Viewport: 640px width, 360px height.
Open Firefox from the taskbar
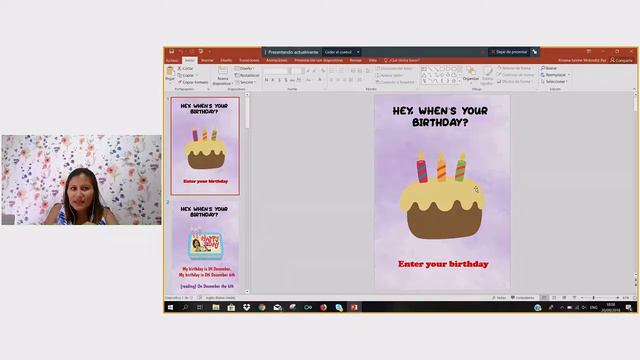[x=324, y=307]
